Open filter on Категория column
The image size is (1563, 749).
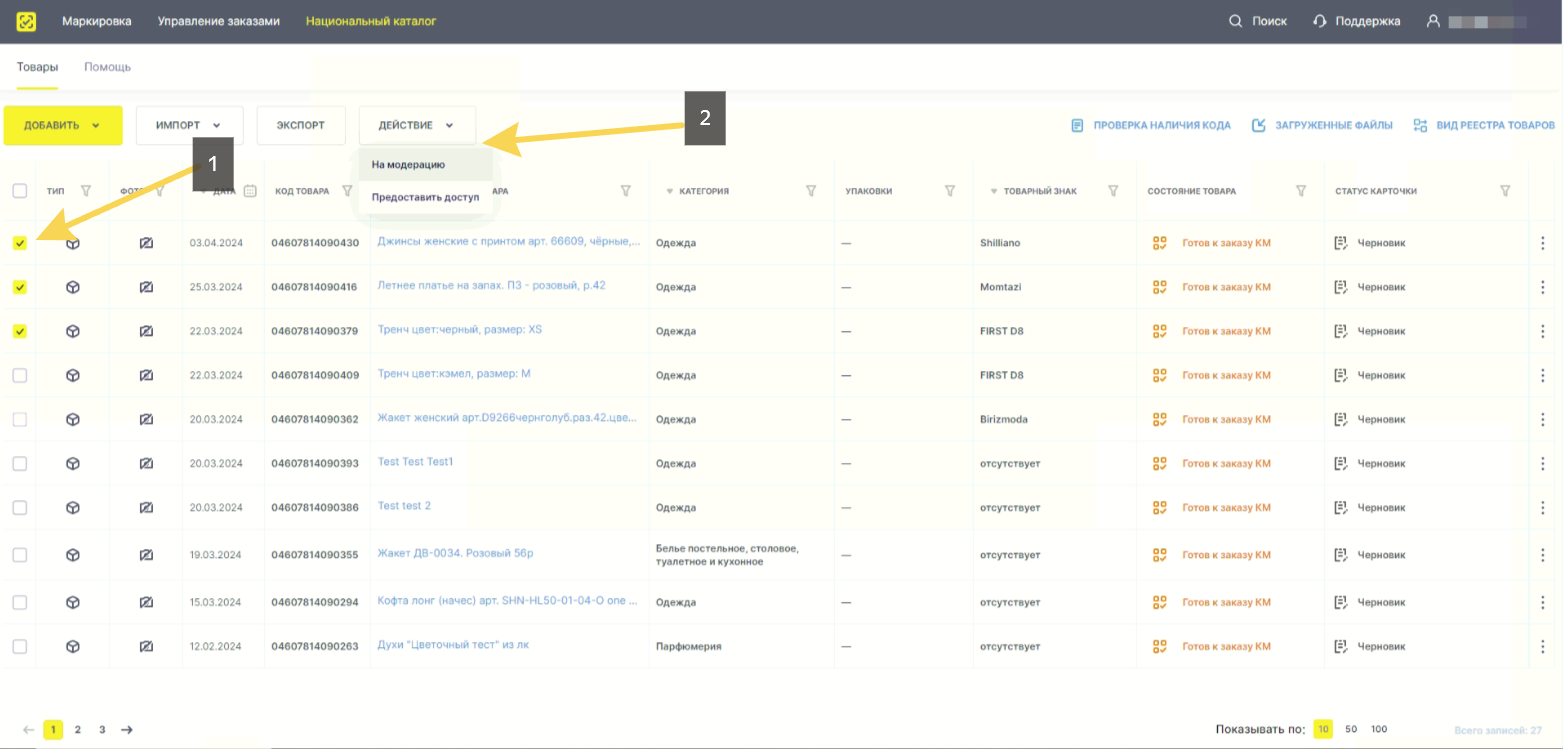811,191
